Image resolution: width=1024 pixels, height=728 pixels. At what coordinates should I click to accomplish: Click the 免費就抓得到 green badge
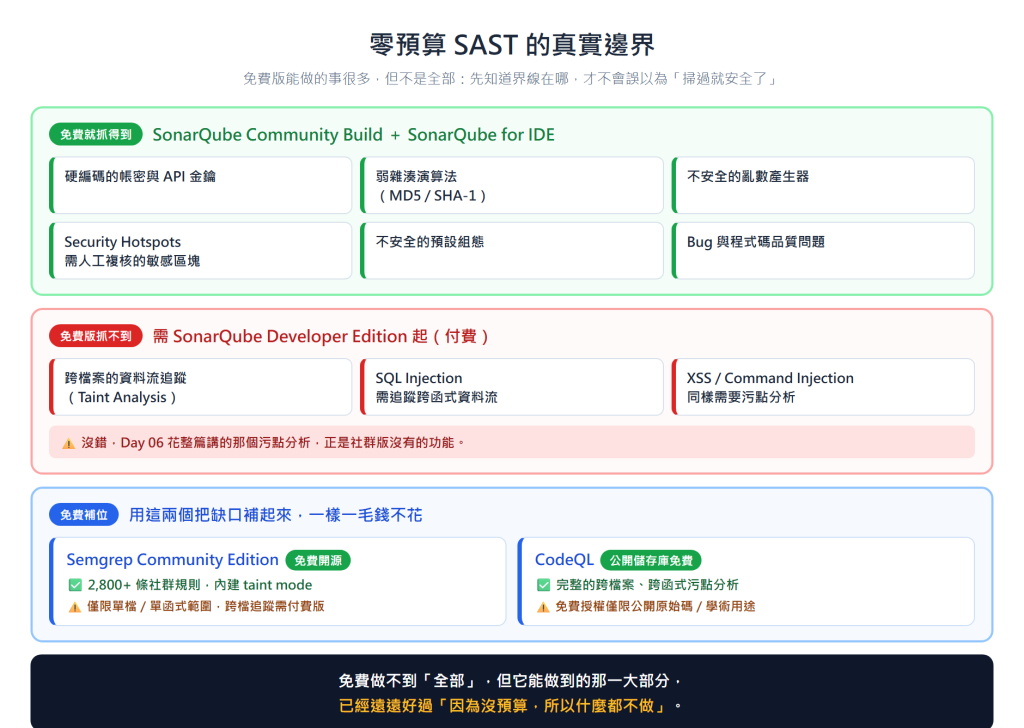pos(96,135)
